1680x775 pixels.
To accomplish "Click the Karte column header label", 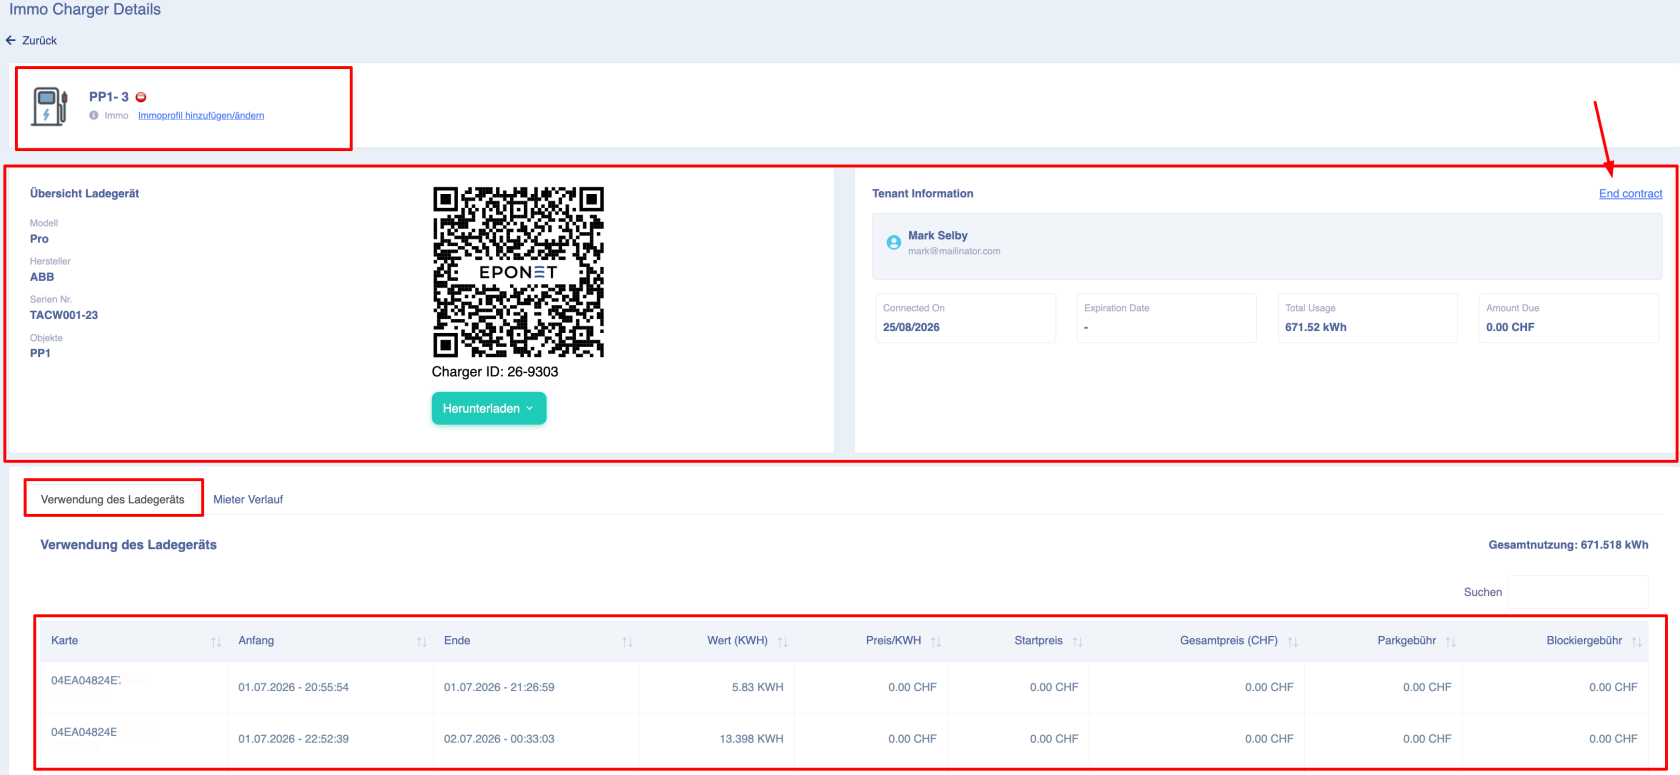I will [64, 641].
